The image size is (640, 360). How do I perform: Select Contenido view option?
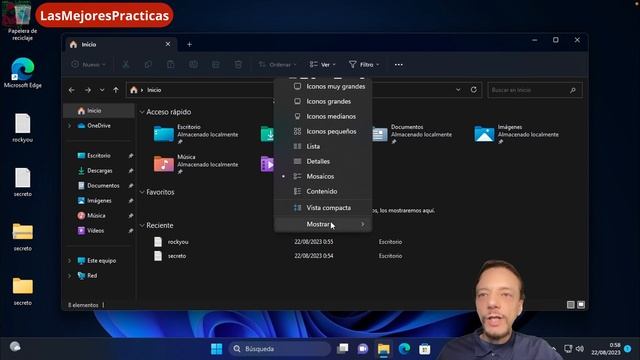tap(323, 191)
